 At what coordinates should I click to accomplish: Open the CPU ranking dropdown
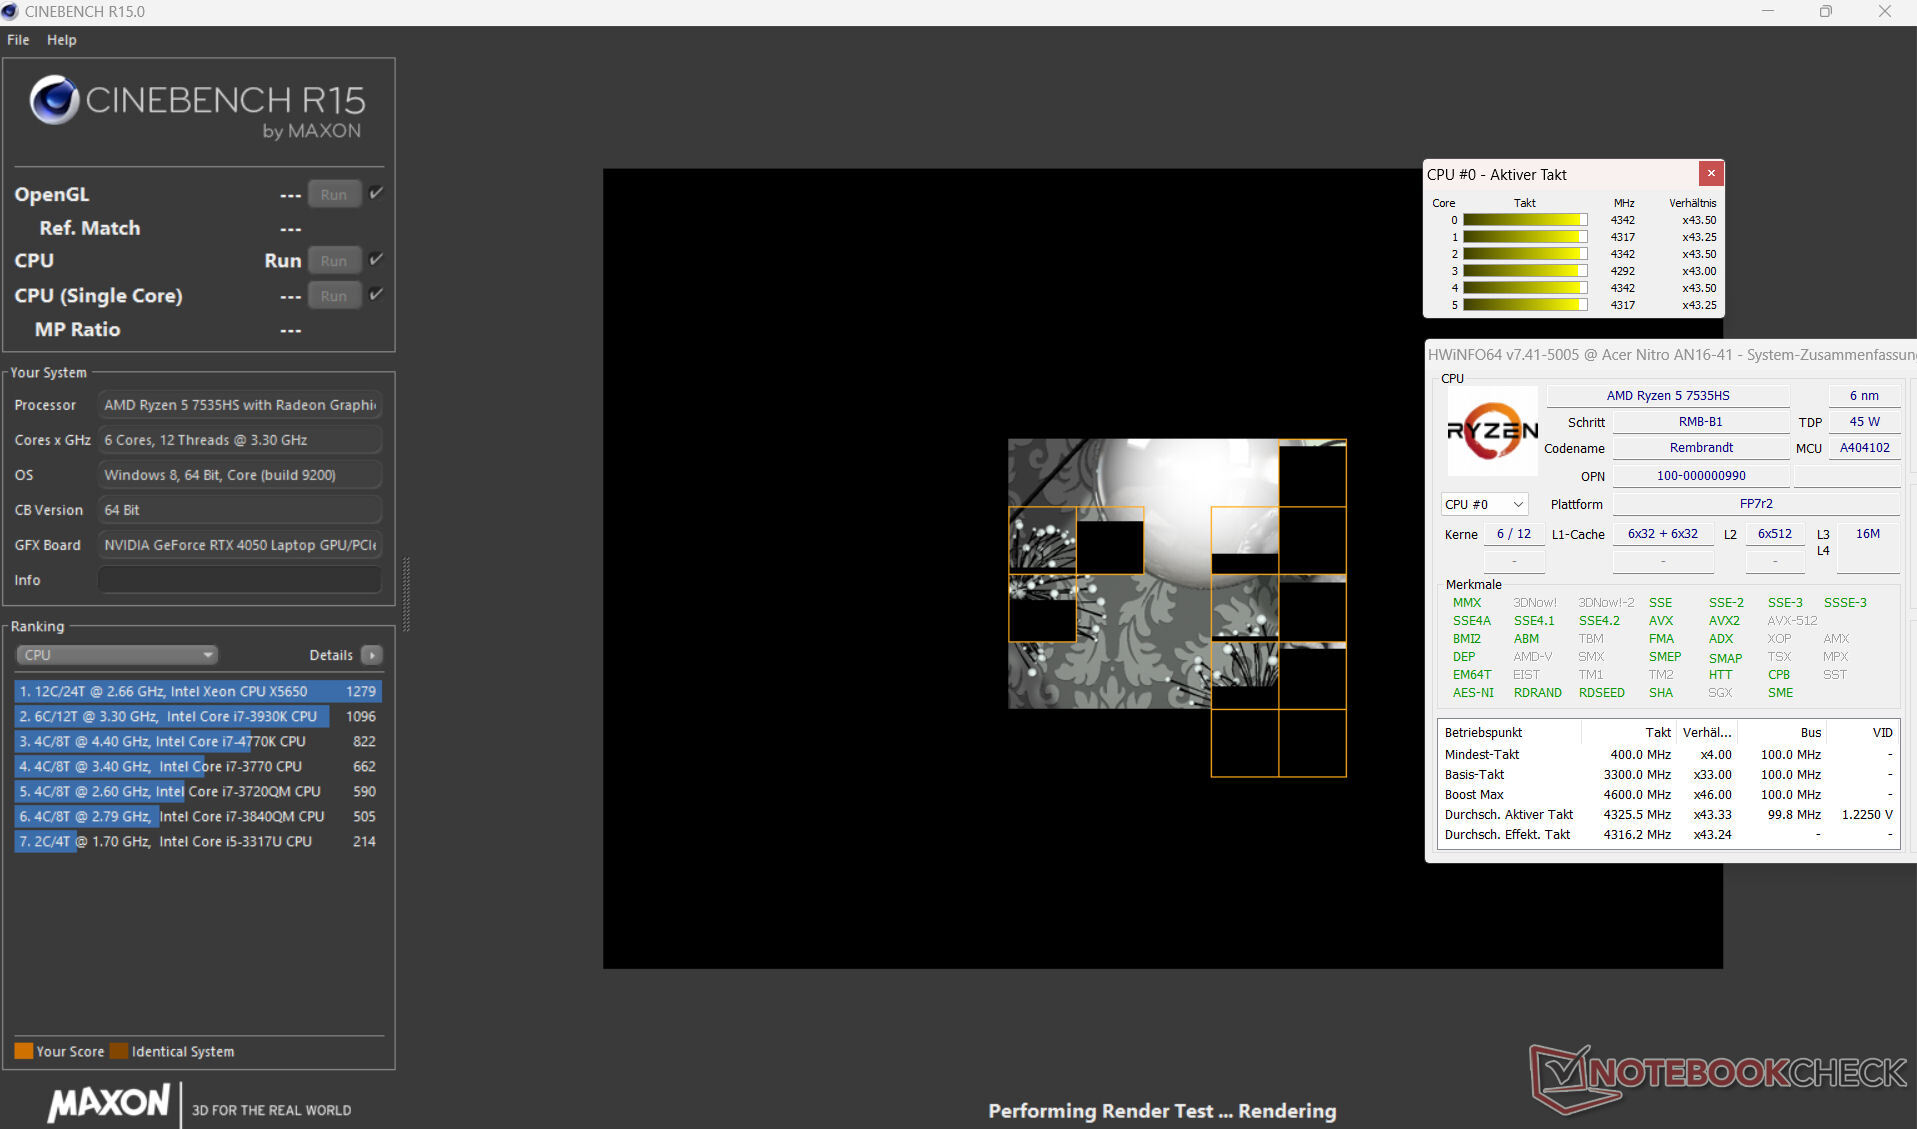click(x=117, y=655)
